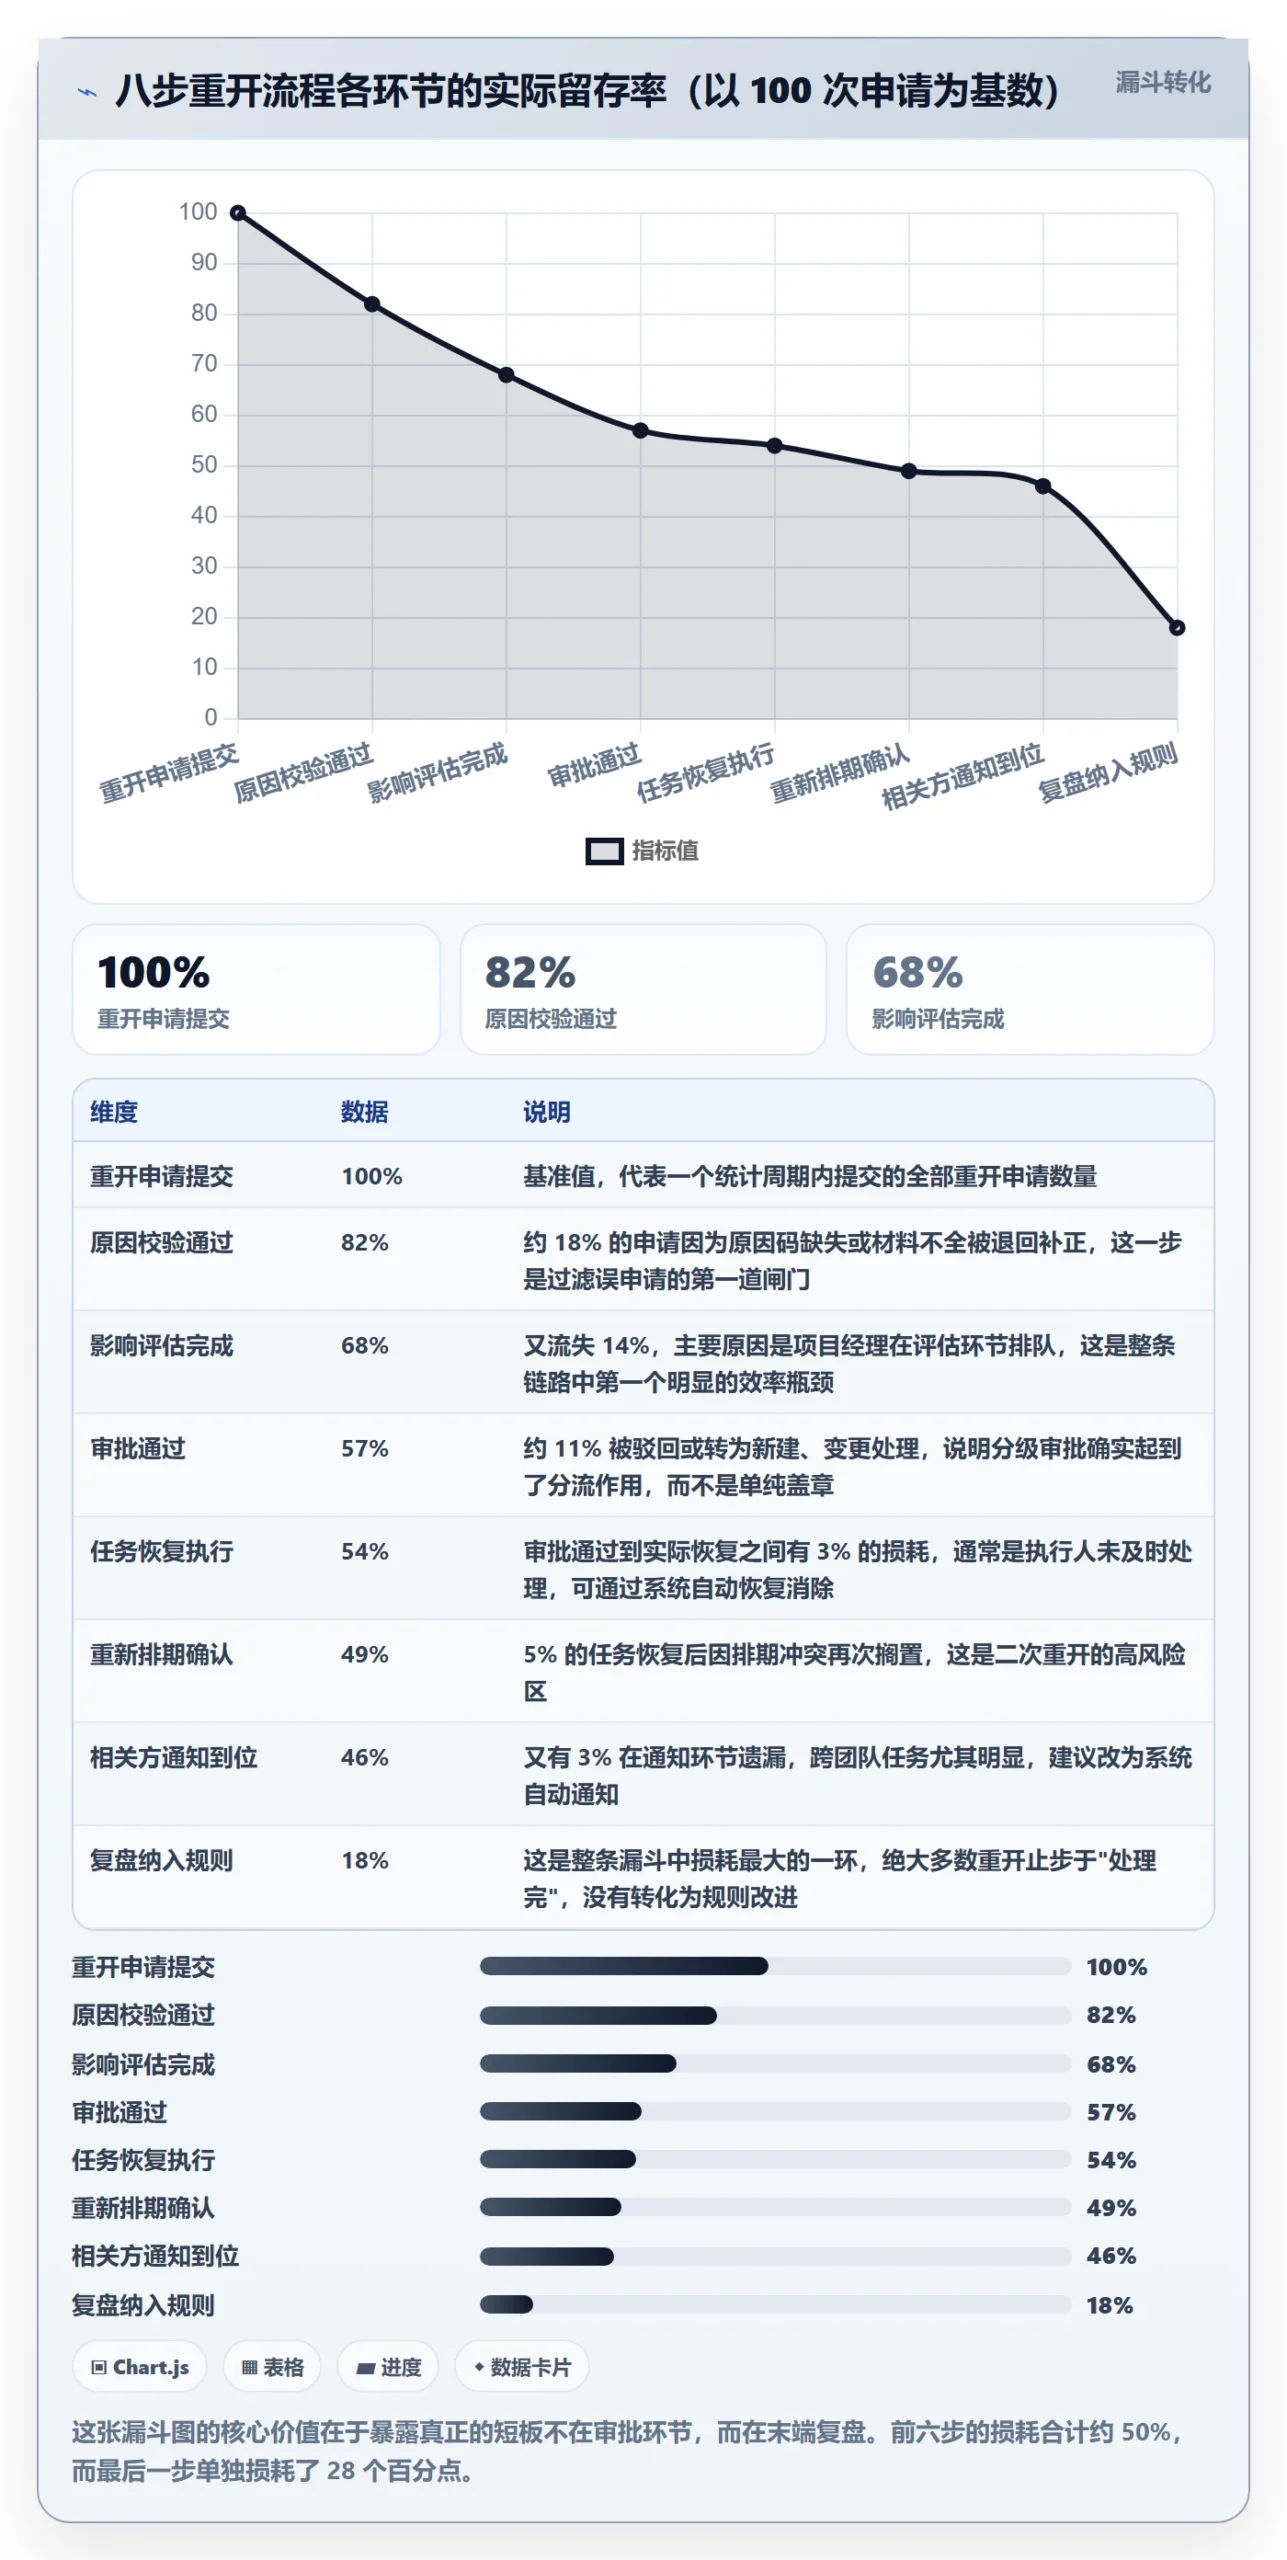Image resolution: width=1287 pixels, height=2560 pixels.
Task: Select table row 相关方通知到位
Action: coord(643,1775)
